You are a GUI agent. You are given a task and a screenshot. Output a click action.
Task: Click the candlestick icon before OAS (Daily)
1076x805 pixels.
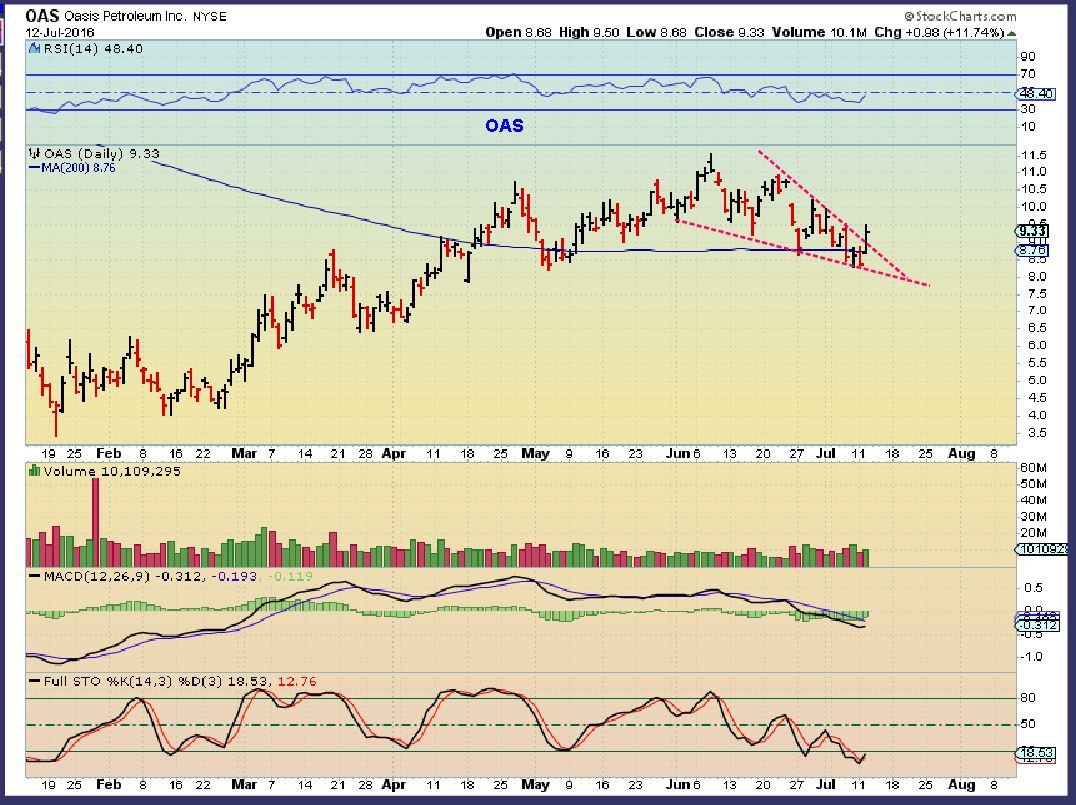(35, 154)
